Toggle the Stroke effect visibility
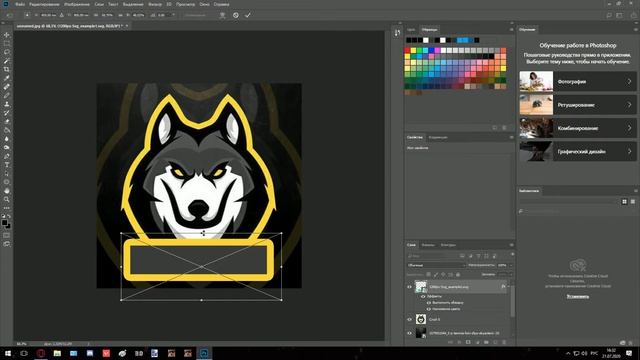The image size is (640, 360). pos(429,303)
